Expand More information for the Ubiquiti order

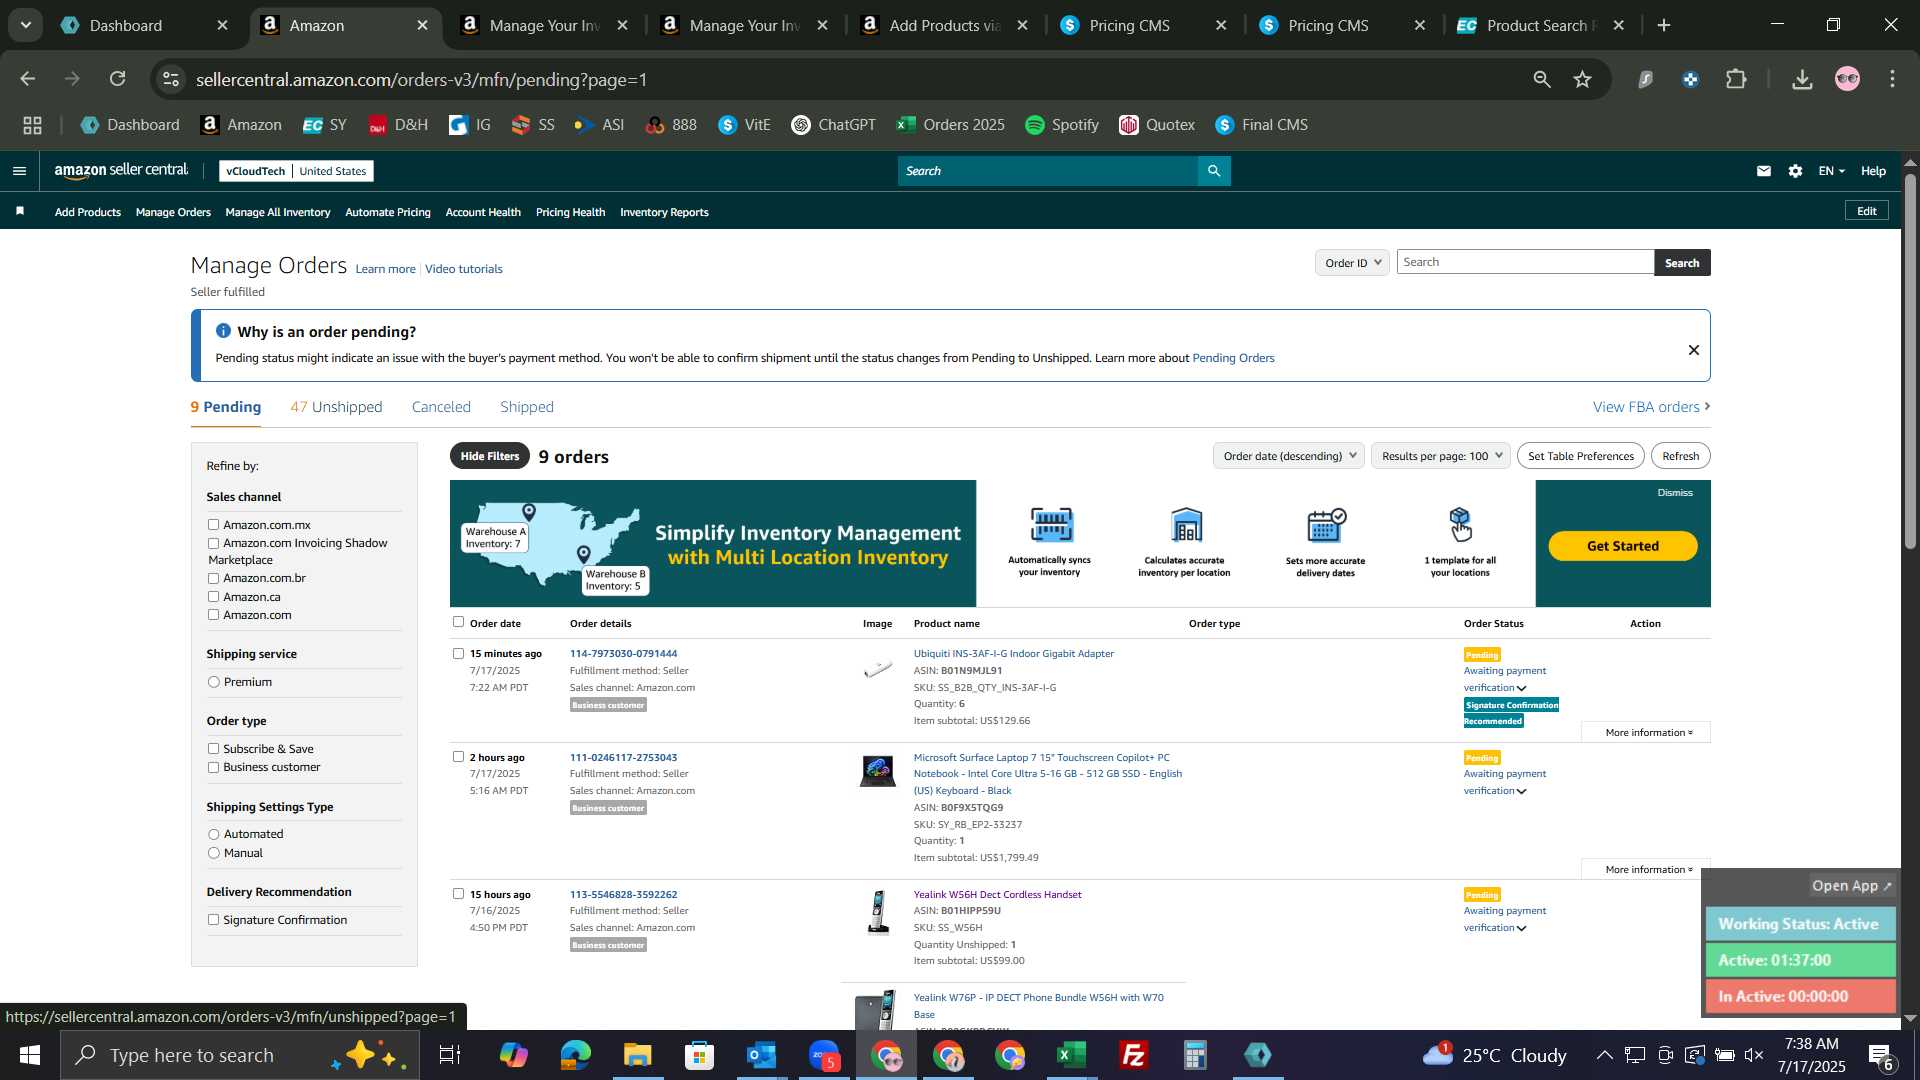(x=1648, y=733)
